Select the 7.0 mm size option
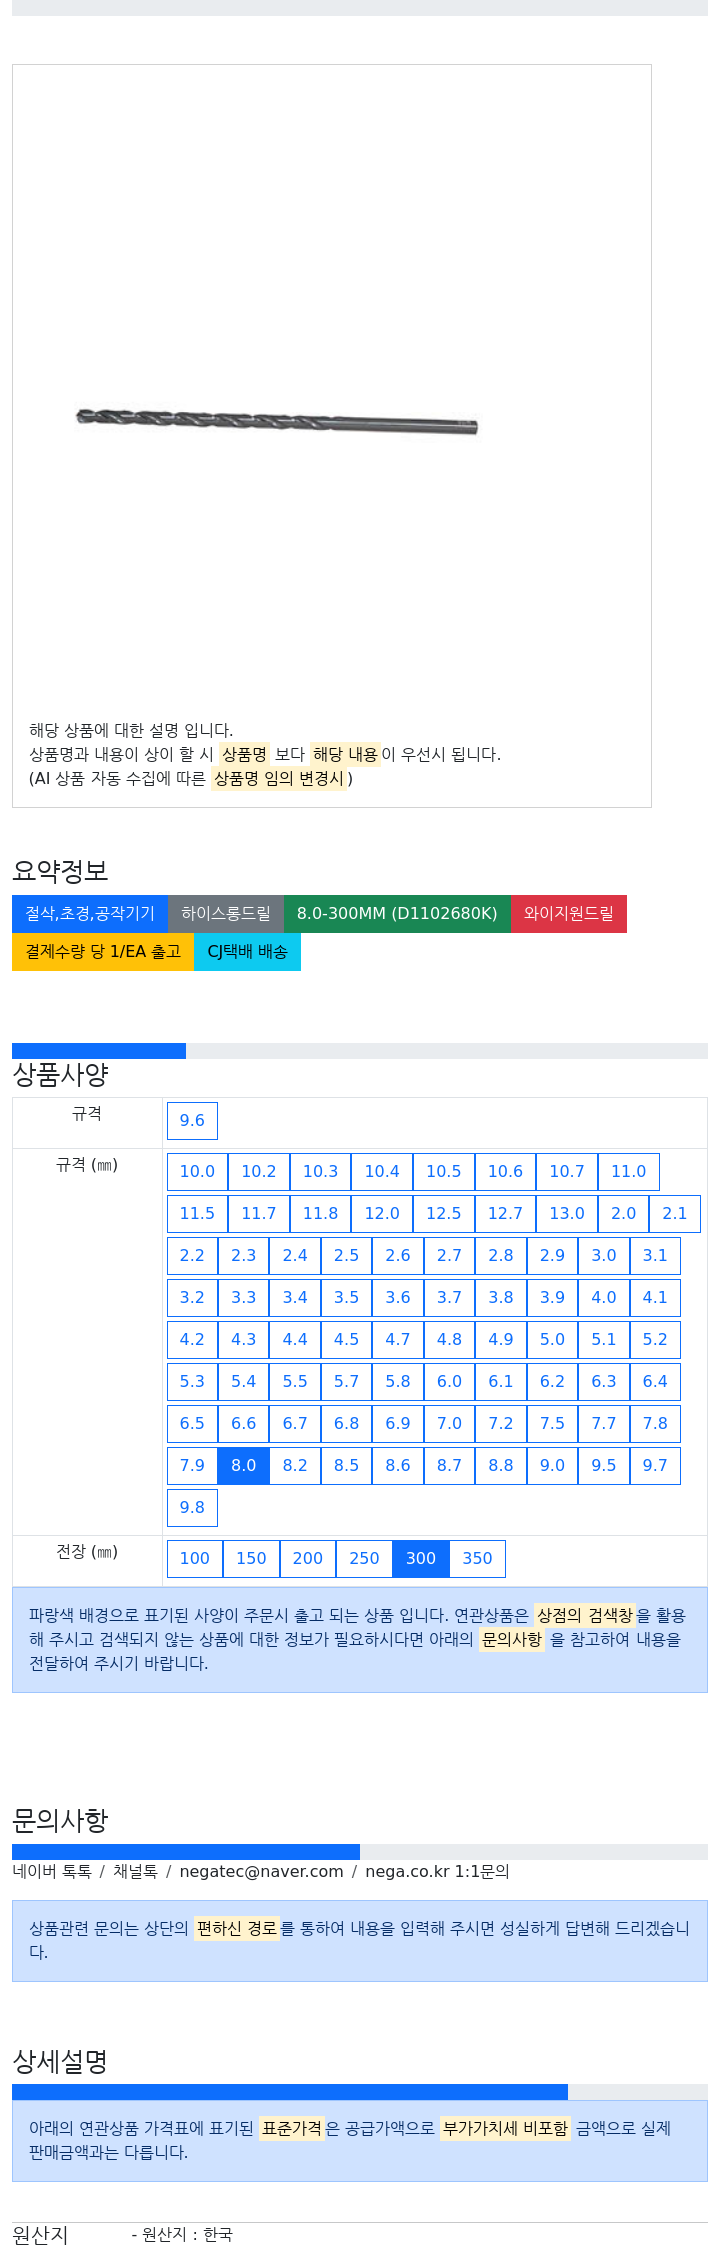 tap(450, 1423)
